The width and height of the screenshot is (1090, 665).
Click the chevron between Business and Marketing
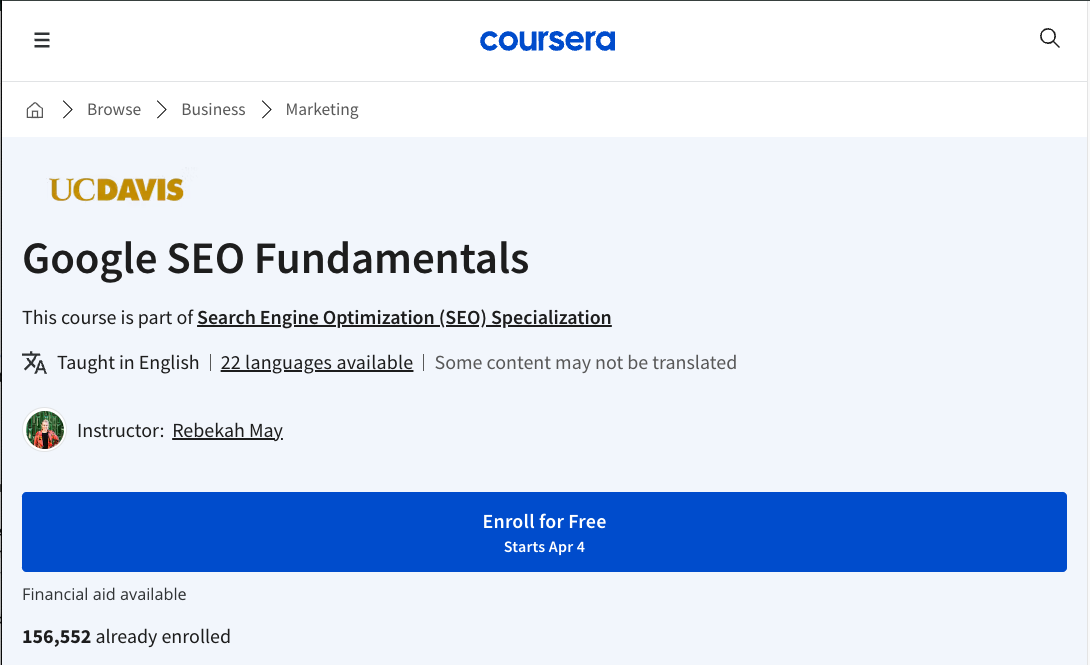point(266,110)
